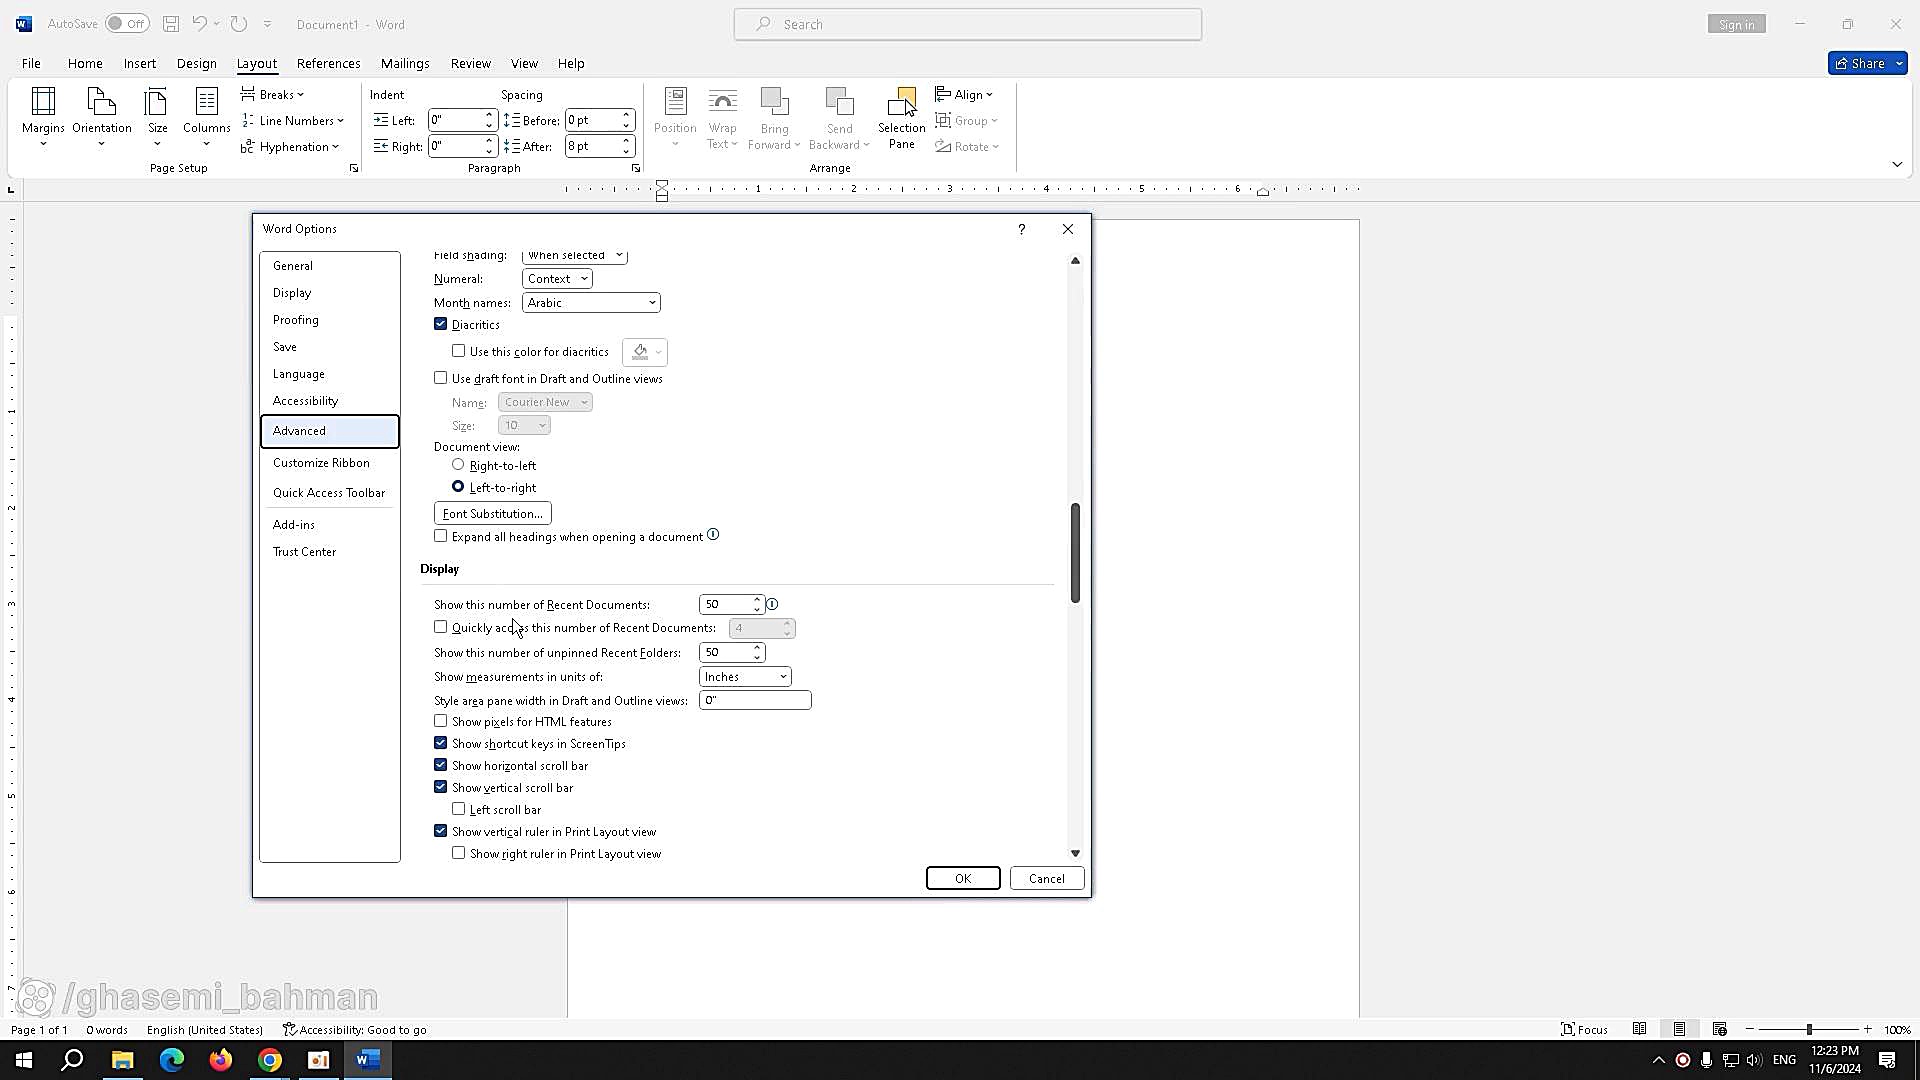Open Focus mode in status bar
Viewport: 1920px width, 1080px height.
tap(1585, 1029)
